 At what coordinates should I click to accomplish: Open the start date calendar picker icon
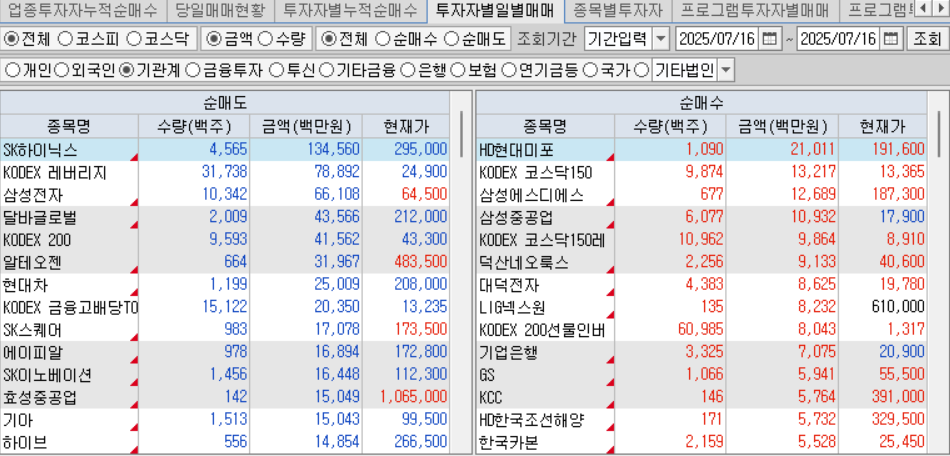[769, 39]
